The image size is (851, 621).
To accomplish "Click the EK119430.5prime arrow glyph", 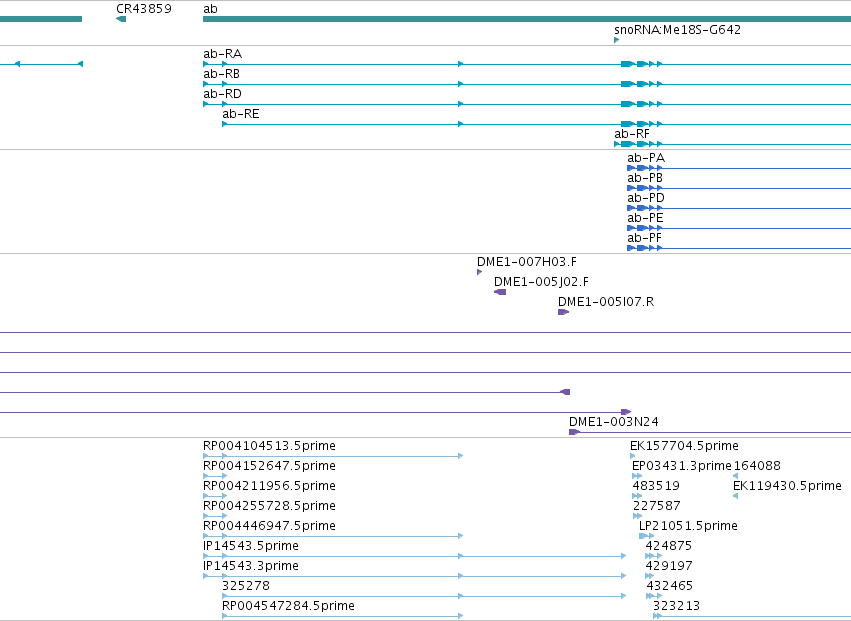I will pos(735,496).
